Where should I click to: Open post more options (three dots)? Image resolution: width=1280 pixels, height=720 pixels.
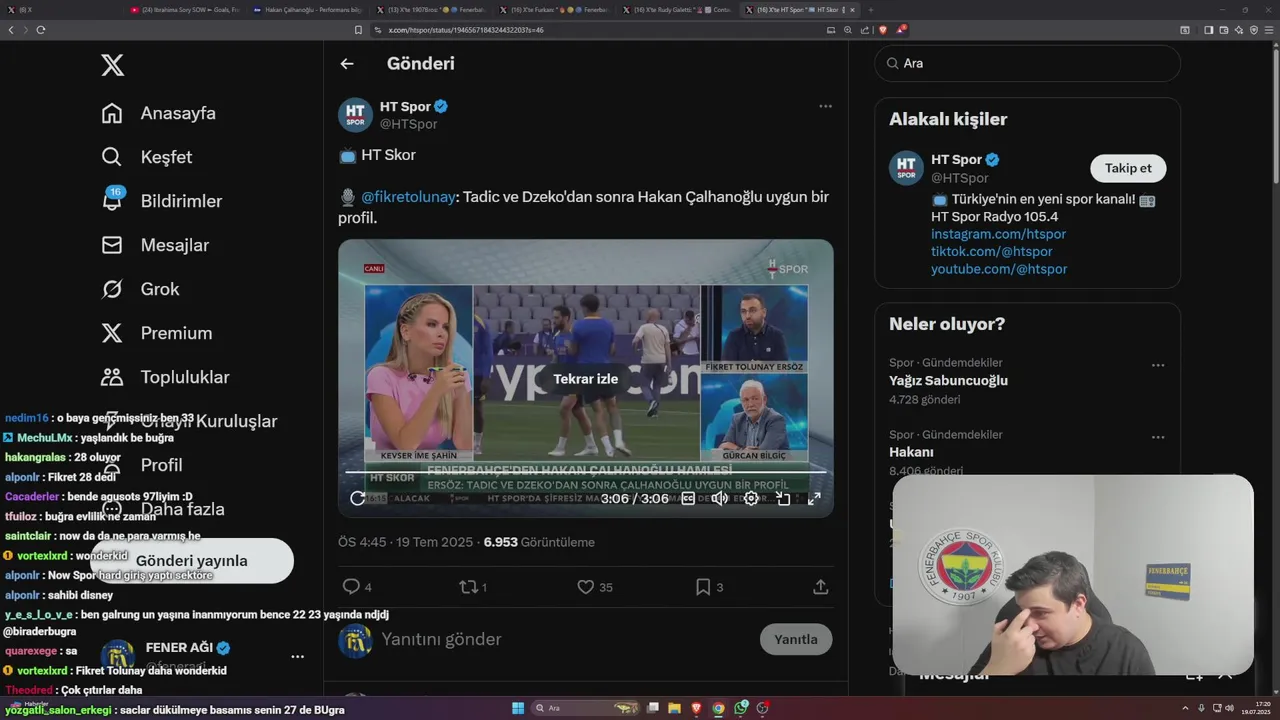click(825, 106)
